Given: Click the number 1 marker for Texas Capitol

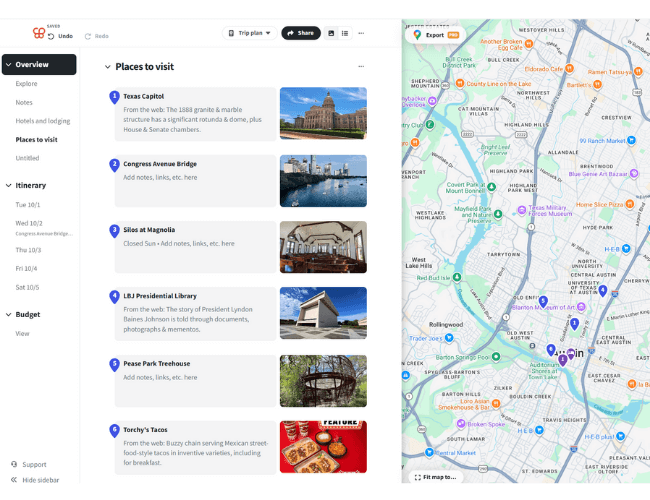Looking at the screenshot, I should [x=114, y=97].
